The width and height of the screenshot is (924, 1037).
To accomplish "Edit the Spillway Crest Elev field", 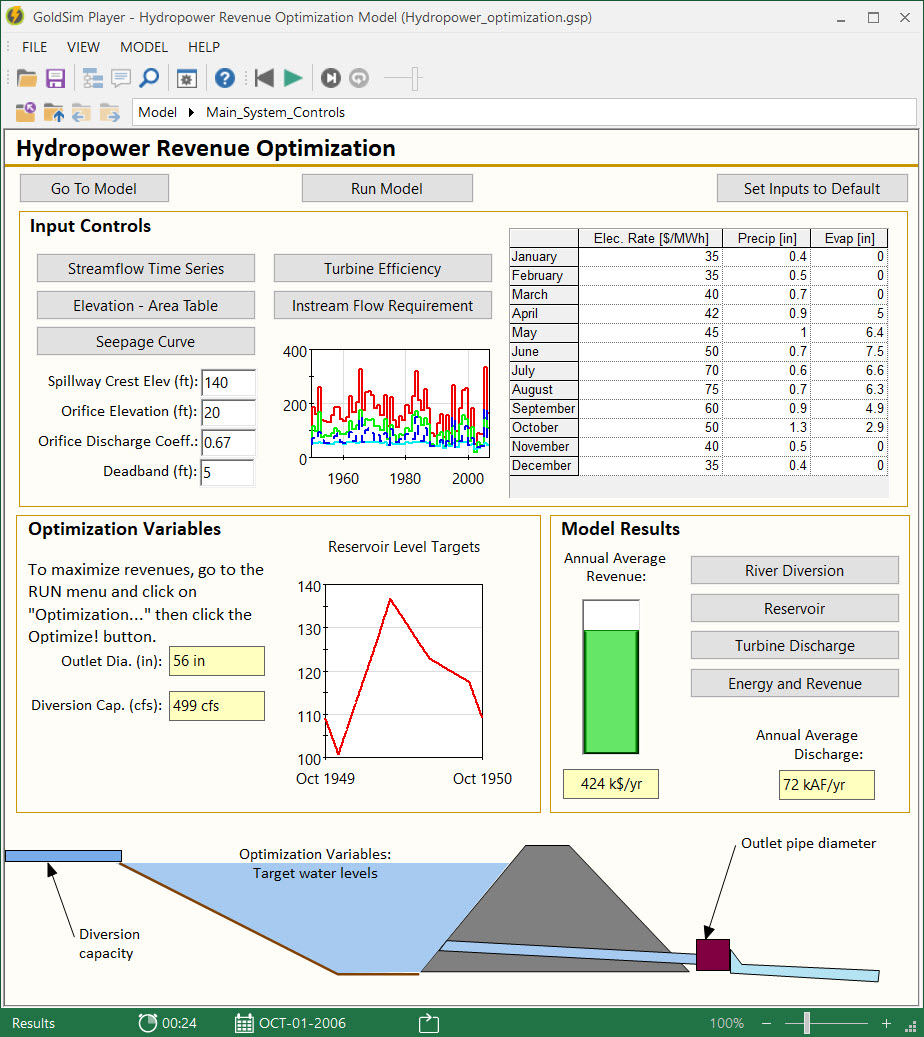I will point(228,382).
